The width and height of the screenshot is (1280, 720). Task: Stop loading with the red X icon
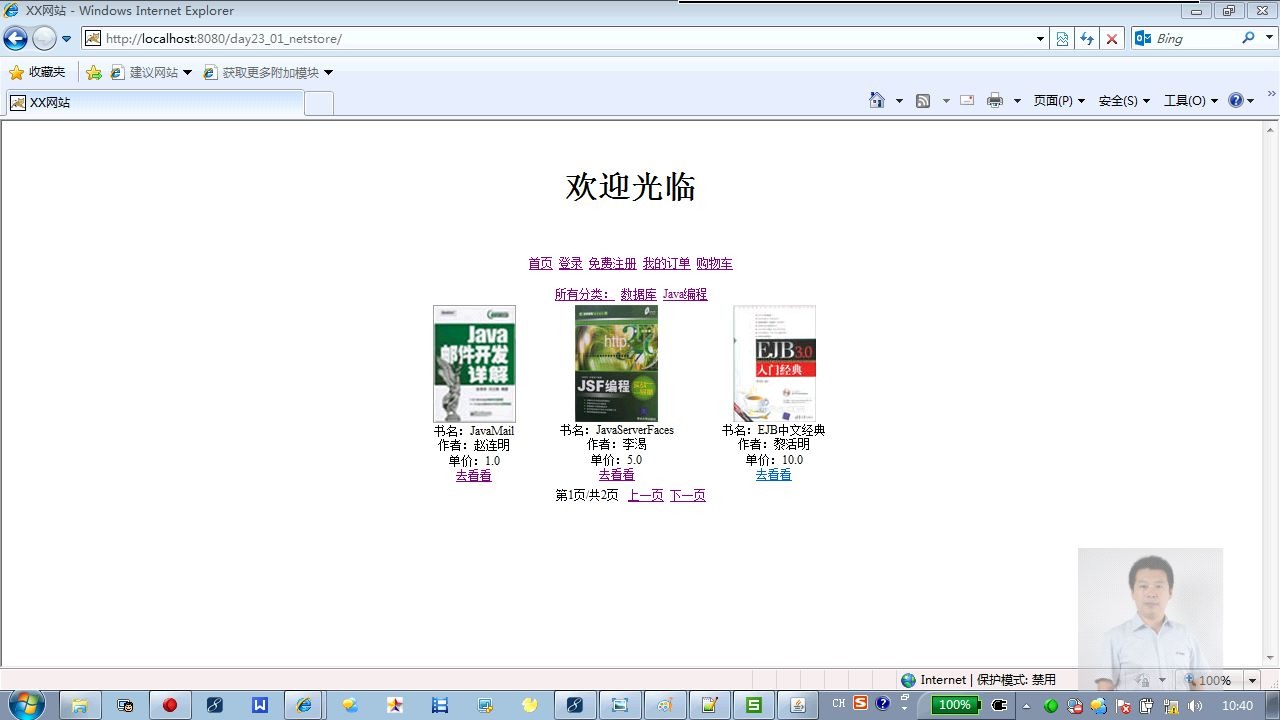1112,39
